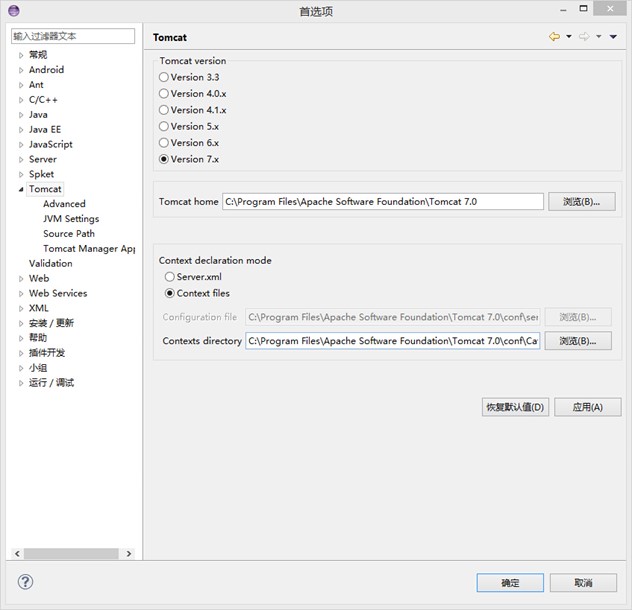Select 帮助 preferences item
The image size is (632, 610).
click(38, 338)
